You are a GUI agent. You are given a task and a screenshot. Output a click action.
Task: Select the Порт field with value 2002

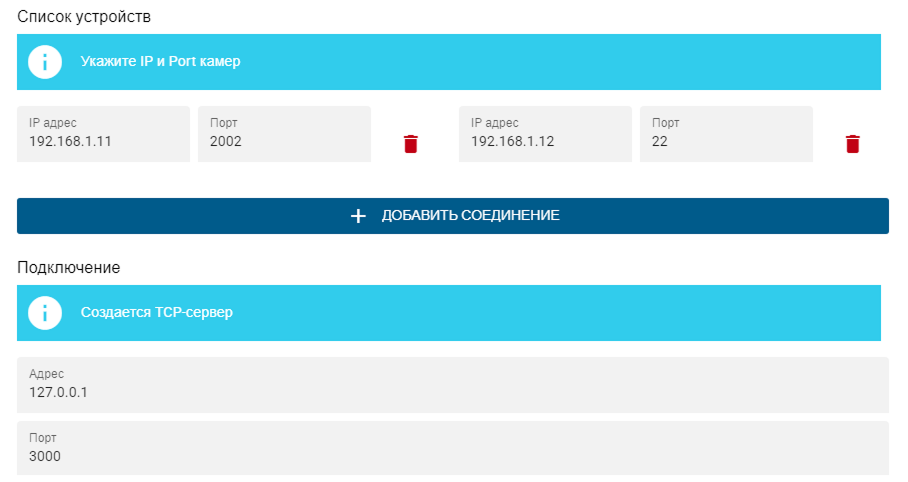pos(284,141)
